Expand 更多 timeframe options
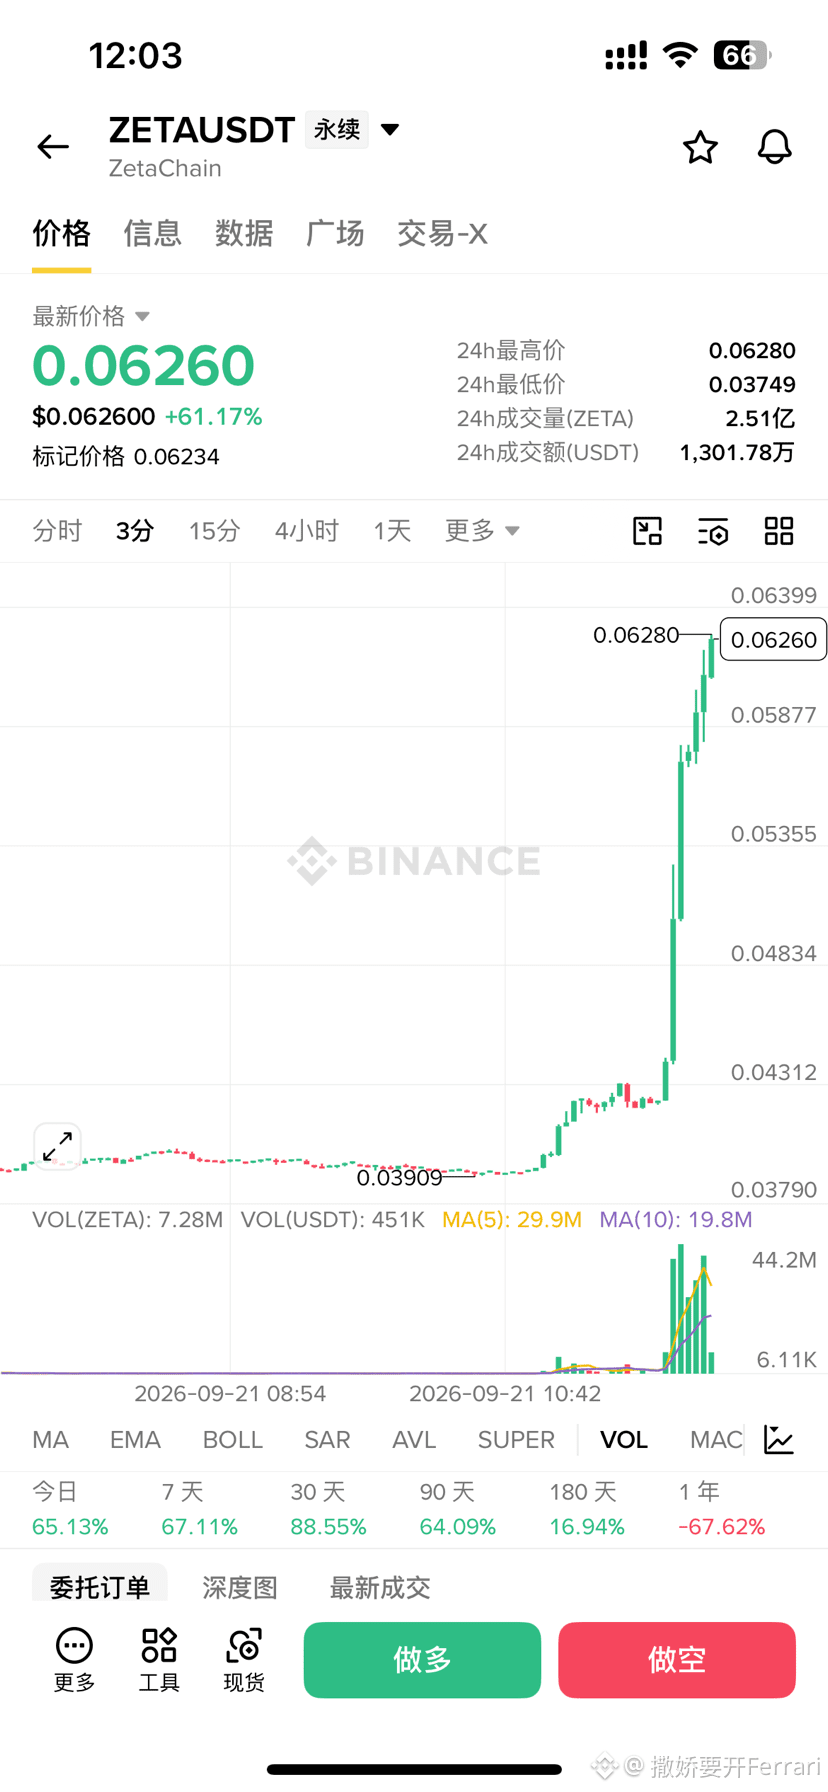Viewport: 828px width, 1792px height. click(x=482, y=531)
